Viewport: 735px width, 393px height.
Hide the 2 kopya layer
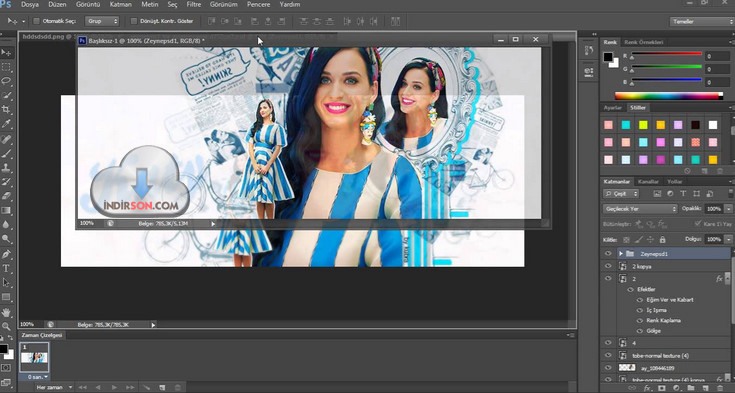coord(608,266)
